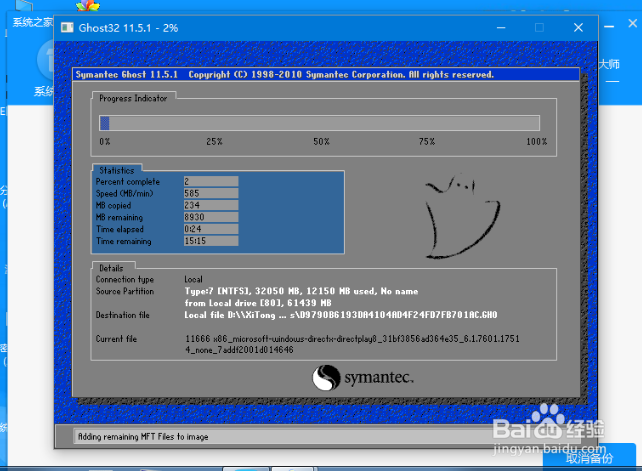Select the Speed value 585

point(211,193)
